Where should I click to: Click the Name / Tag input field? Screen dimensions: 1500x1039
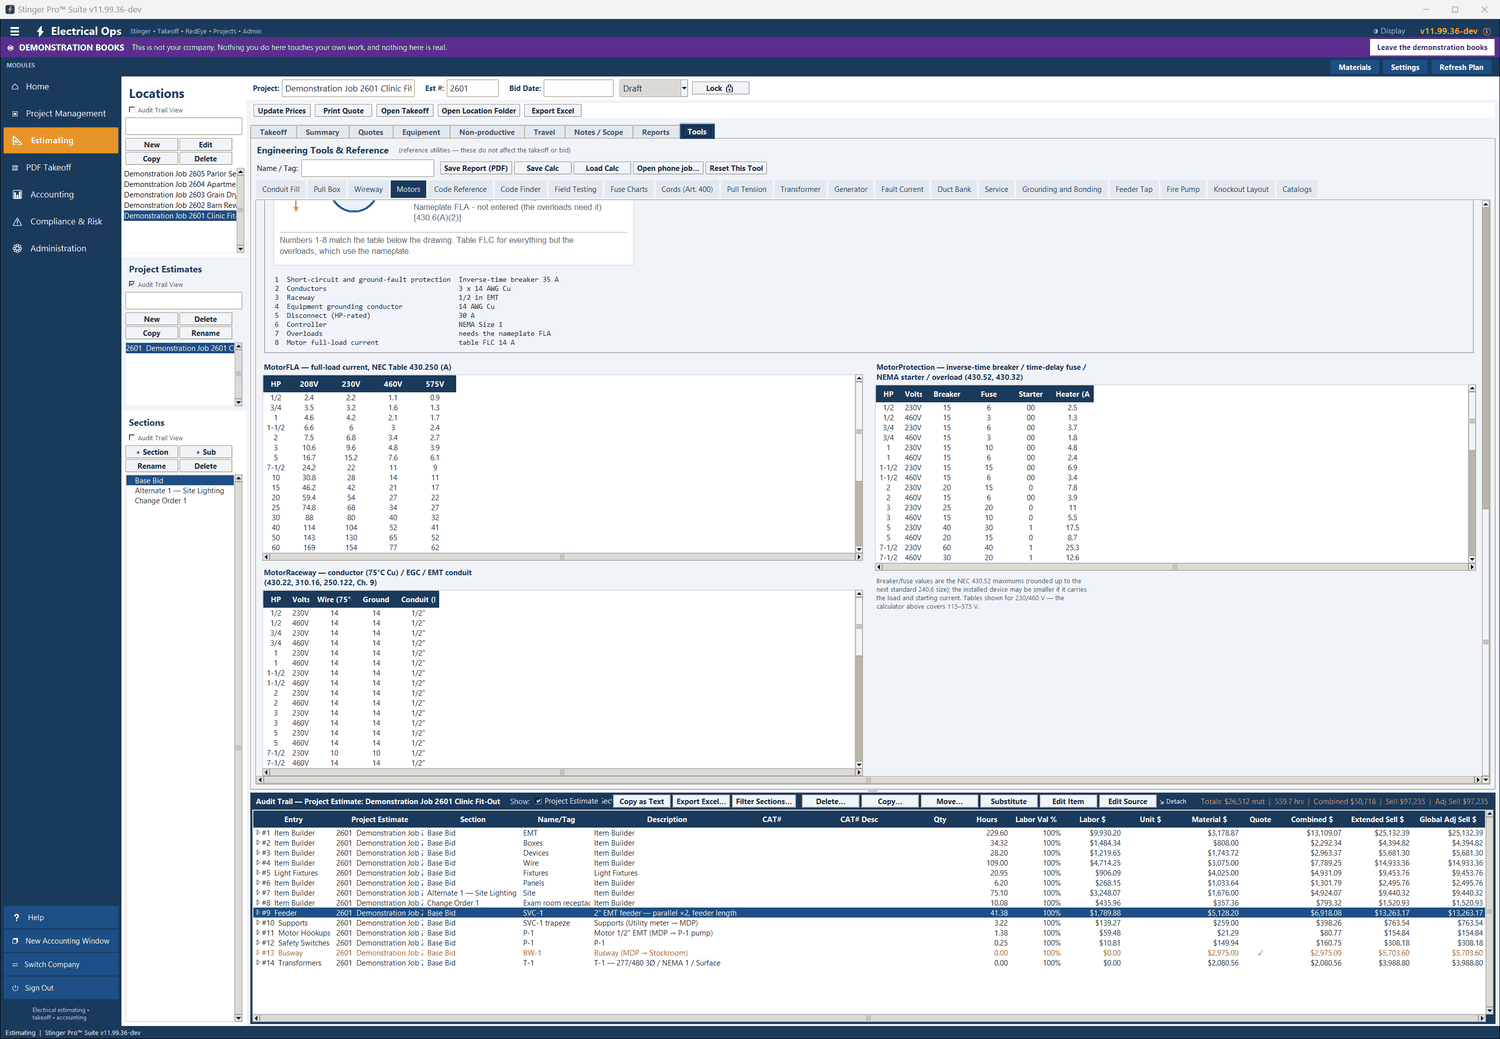coord(368,168)
